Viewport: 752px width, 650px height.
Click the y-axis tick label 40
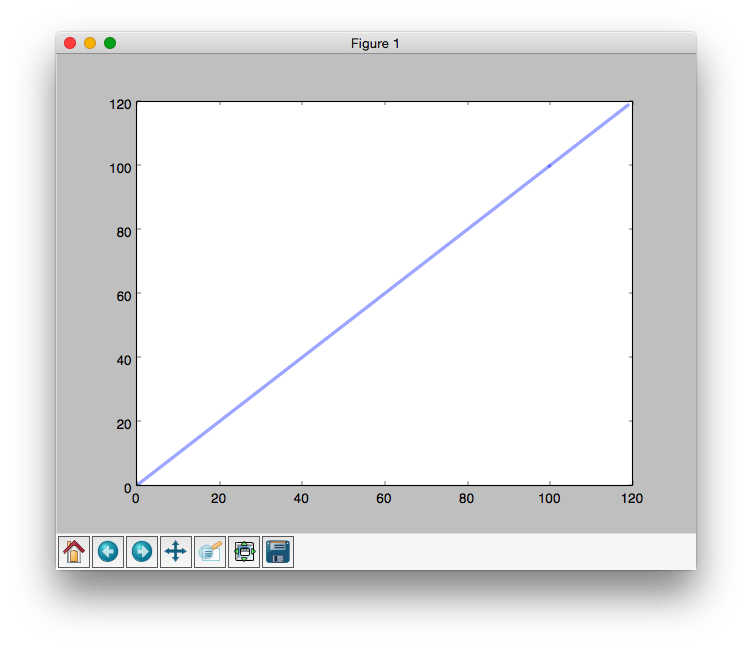coord(124,360)
